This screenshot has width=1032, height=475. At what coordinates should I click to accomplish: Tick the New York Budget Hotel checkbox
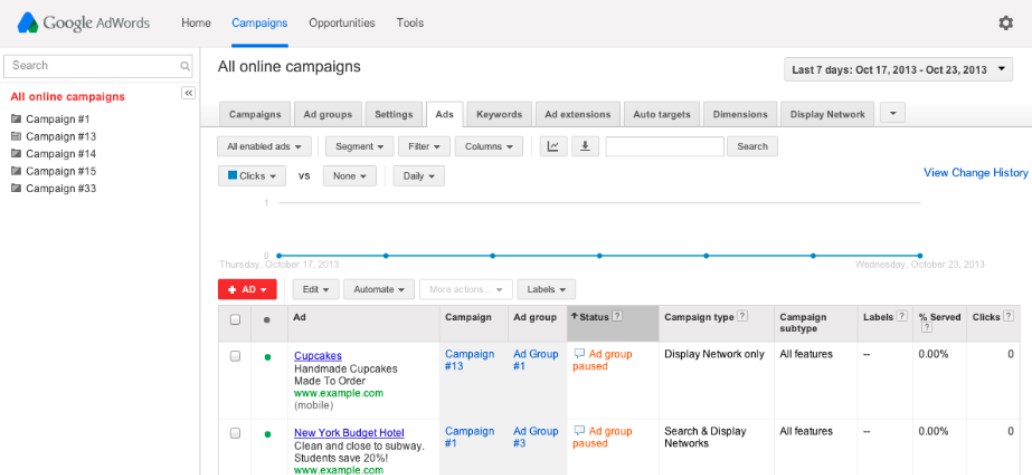pos(235,433)
